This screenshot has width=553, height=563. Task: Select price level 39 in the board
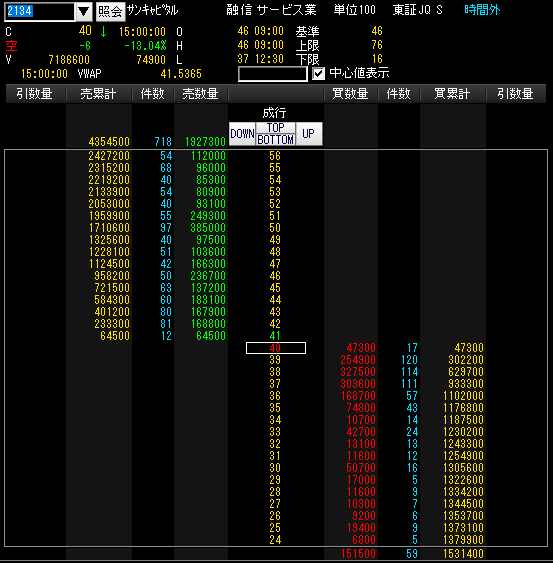point(275,360)
